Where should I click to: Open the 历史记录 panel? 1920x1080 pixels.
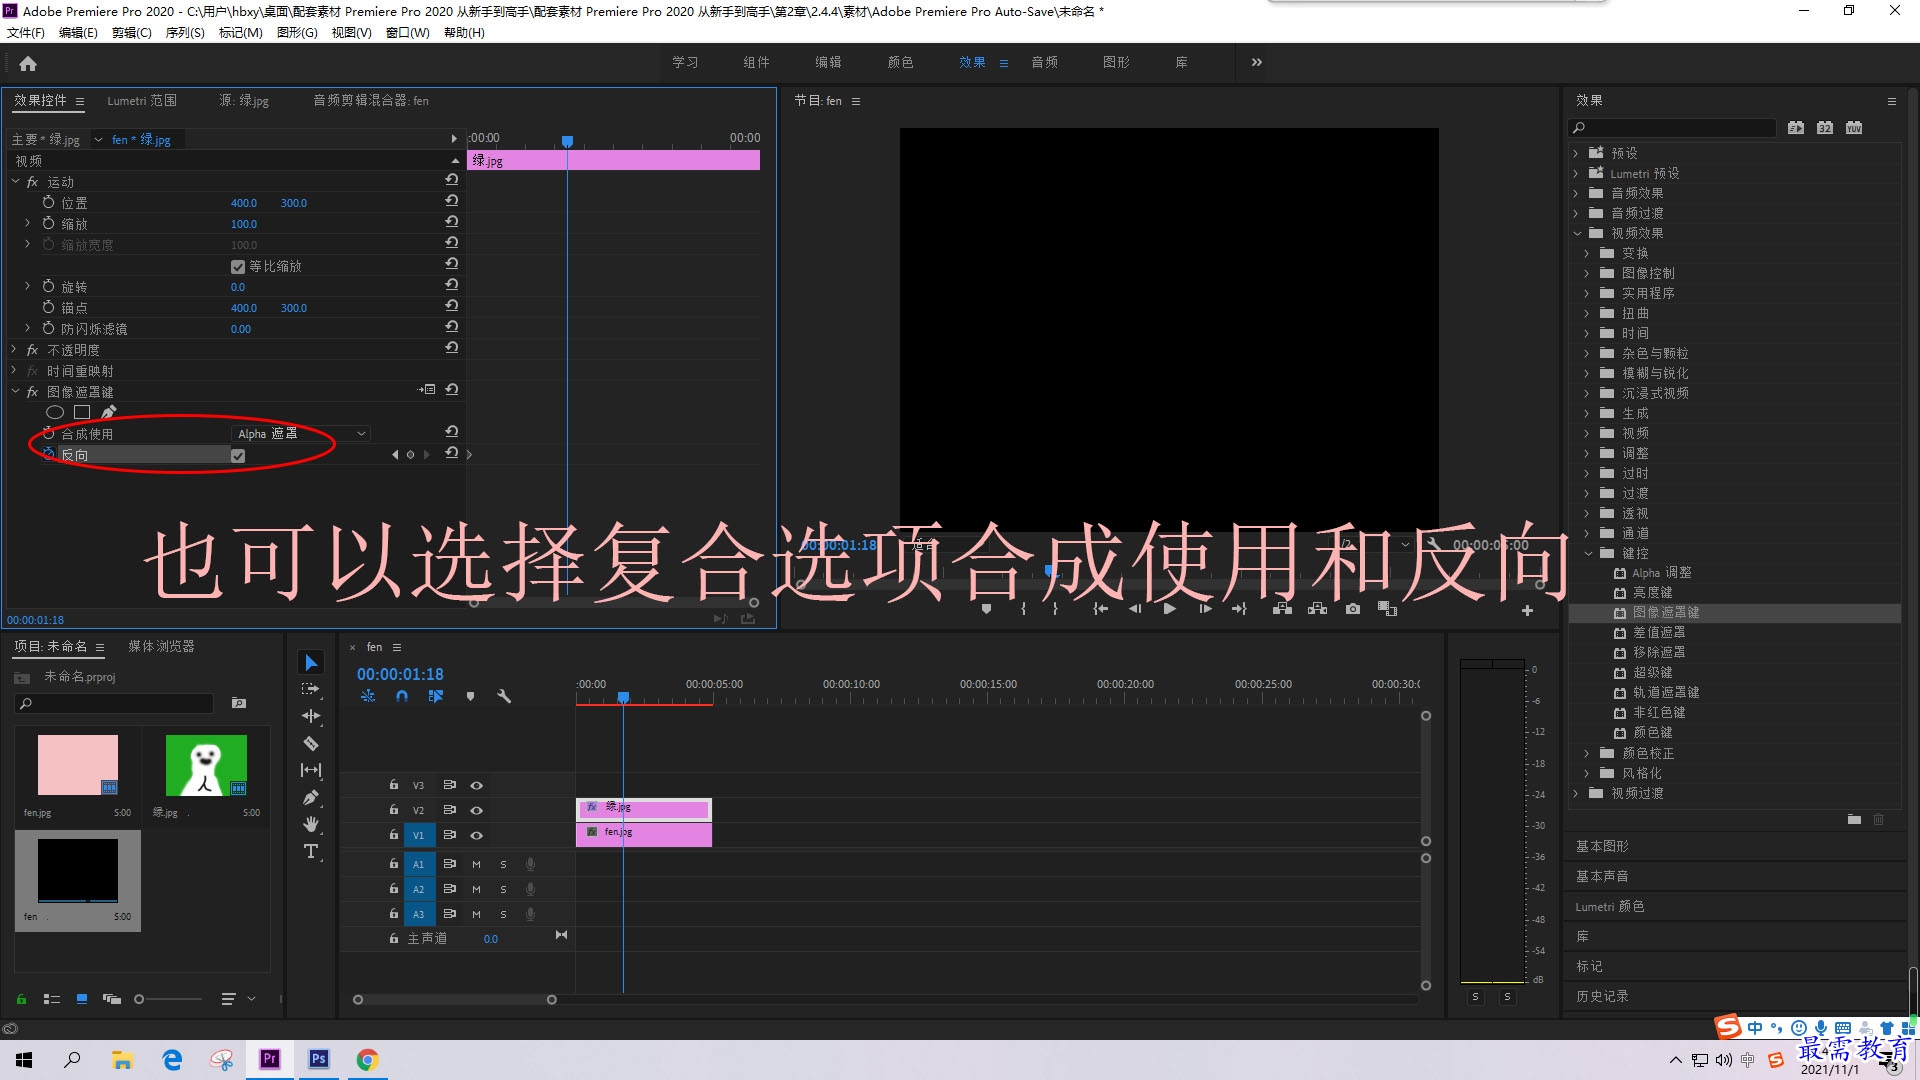coord(1602,996)
